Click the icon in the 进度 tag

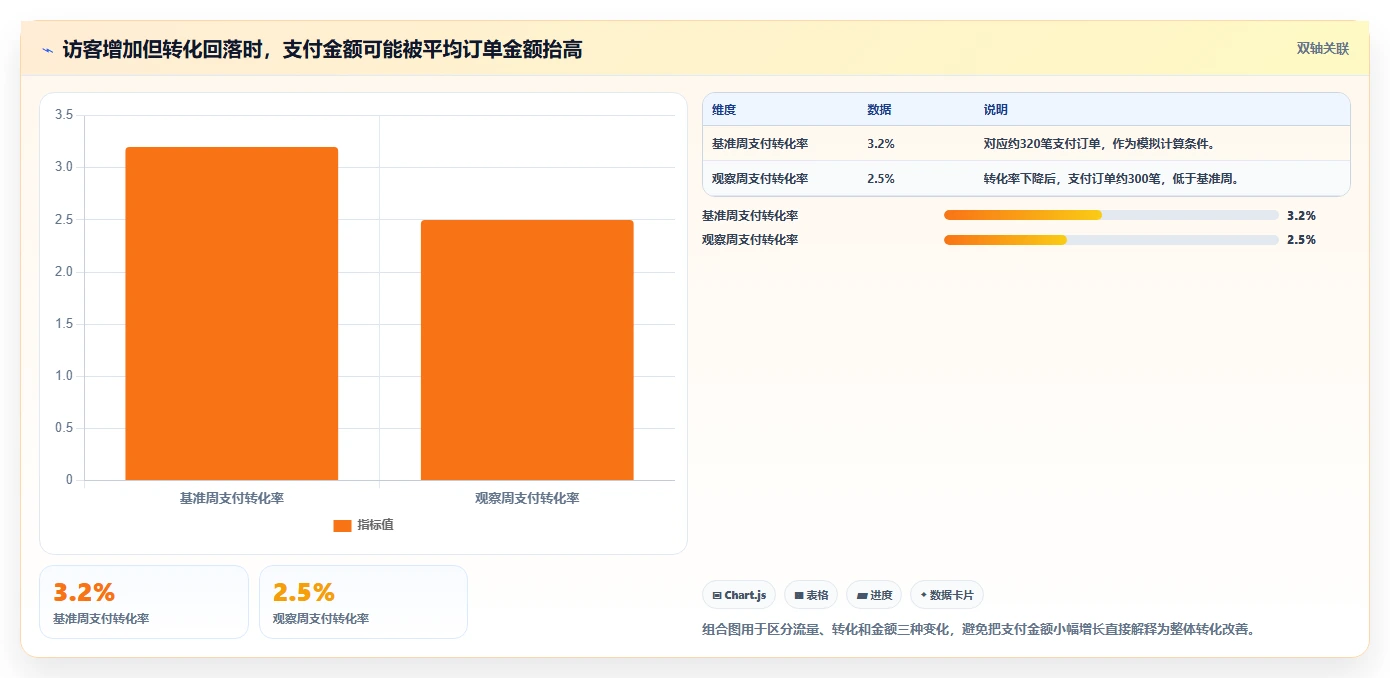pos(862,596)
